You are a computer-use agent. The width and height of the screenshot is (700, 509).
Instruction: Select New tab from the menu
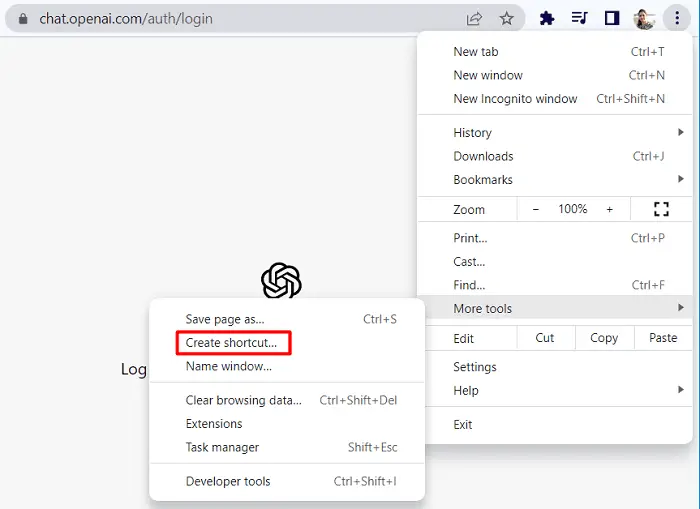coord(554,52)
